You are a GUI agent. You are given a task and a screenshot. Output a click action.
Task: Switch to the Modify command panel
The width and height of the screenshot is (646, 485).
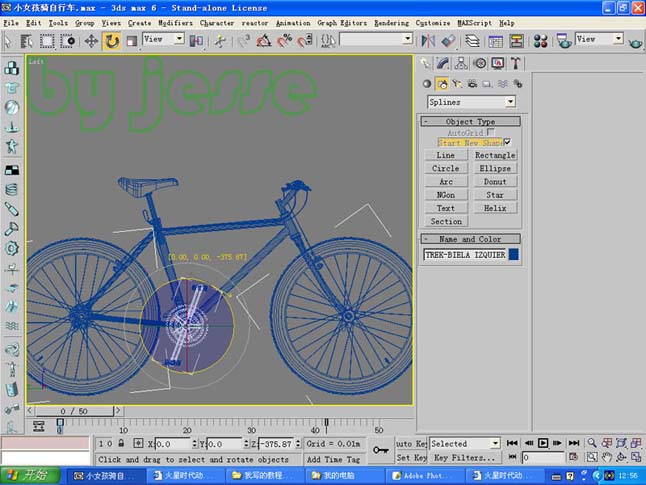point(443,63)
